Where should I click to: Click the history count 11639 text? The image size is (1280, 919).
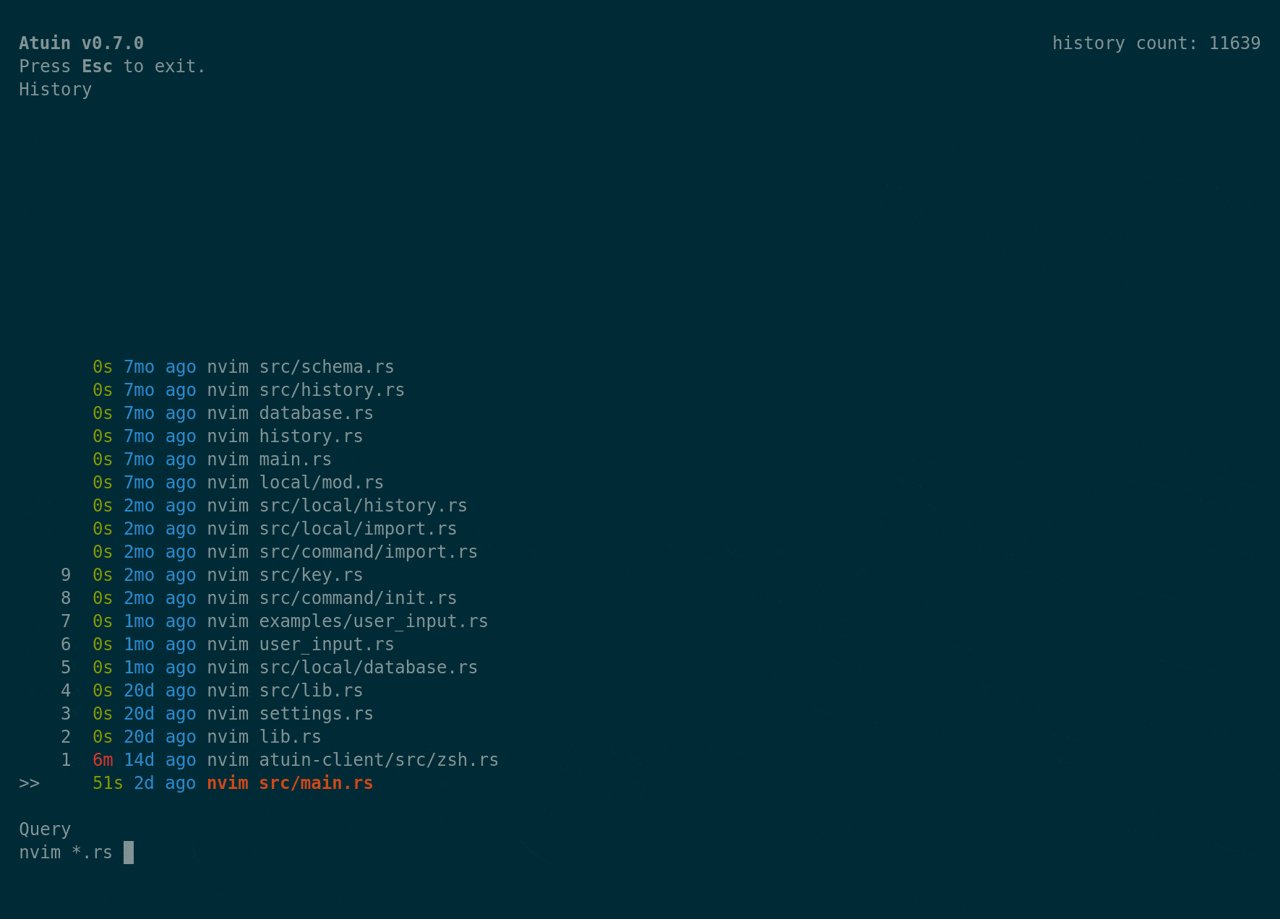[x=1156, y=43]
